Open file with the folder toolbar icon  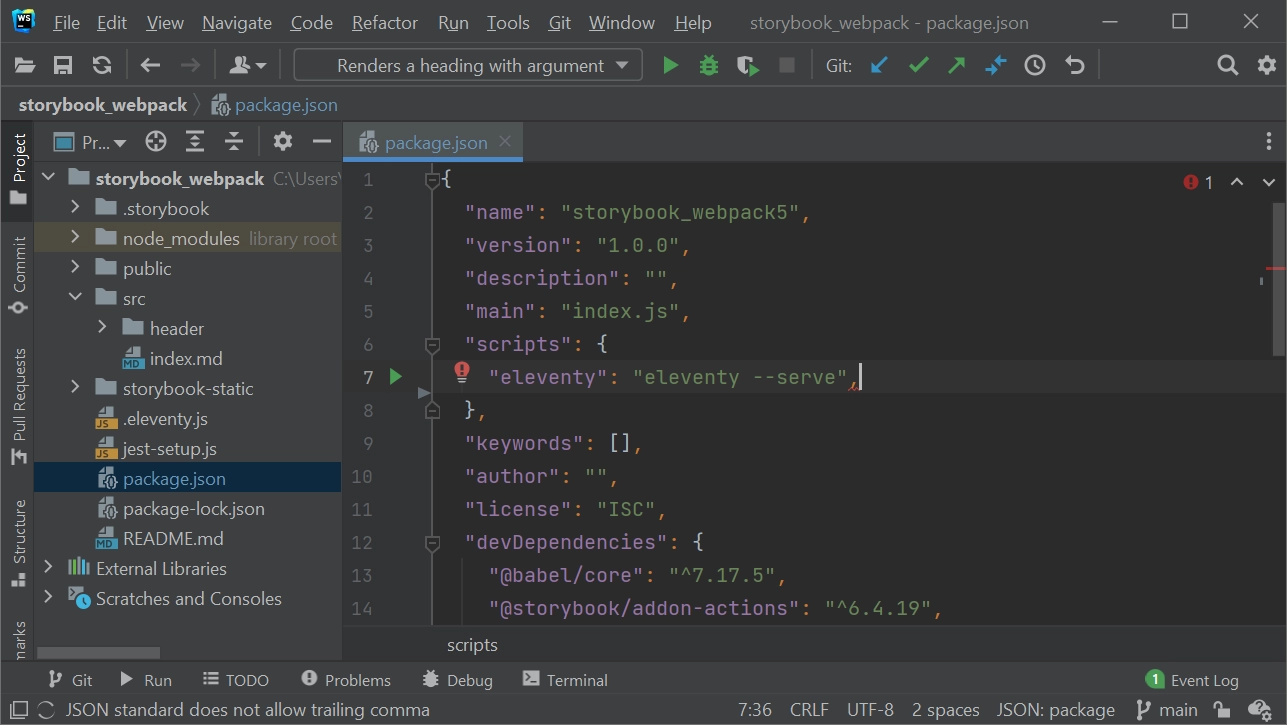(x=25, y=66)
